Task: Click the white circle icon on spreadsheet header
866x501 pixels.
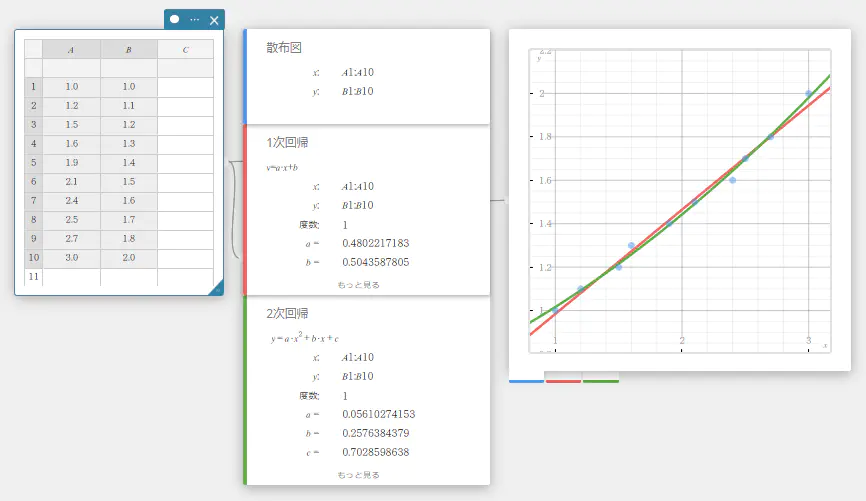Action: tap(175, 19)
